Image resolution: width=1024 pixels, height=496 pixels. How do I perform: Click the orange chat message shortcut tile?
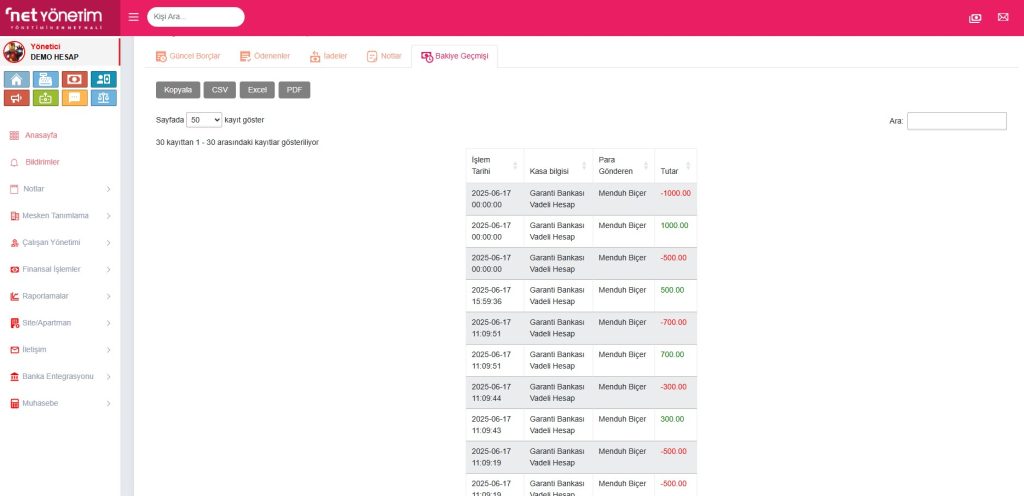coord(74,98)
